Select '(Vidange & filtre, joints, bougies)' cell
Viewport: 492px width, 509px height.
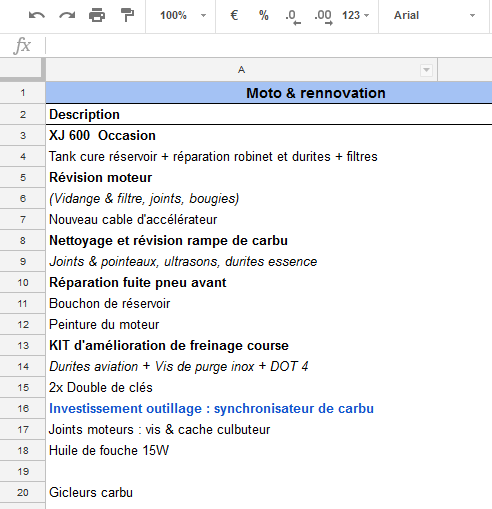click(x=241, y=198)
